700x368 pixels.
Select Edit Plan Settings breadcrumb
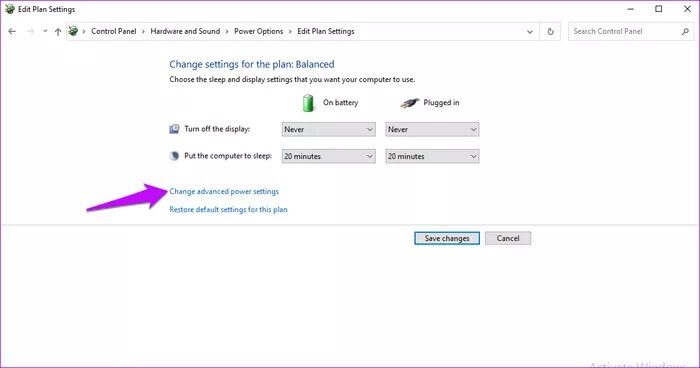pos(326,31)
